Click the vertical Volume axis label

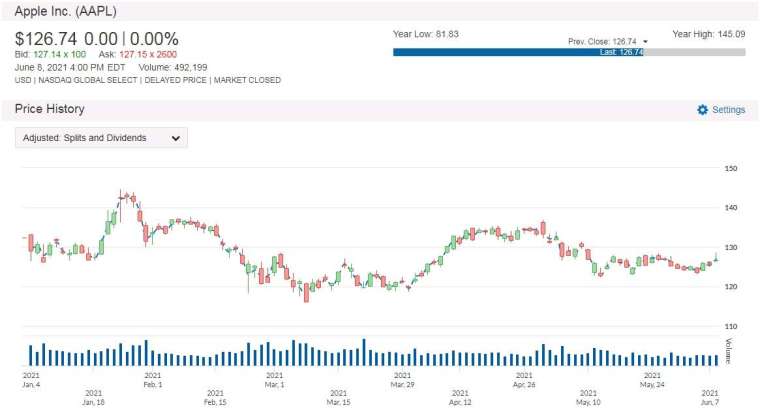click(728, 351)
